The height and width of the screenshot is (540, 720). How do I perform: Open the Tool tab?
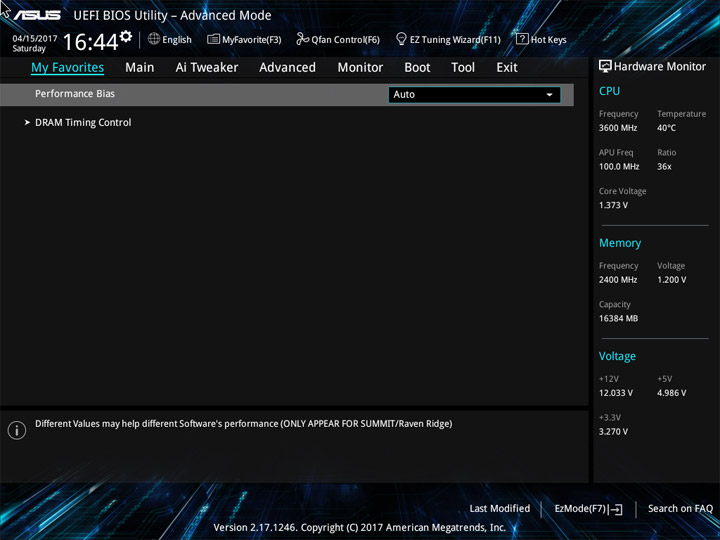463,68
